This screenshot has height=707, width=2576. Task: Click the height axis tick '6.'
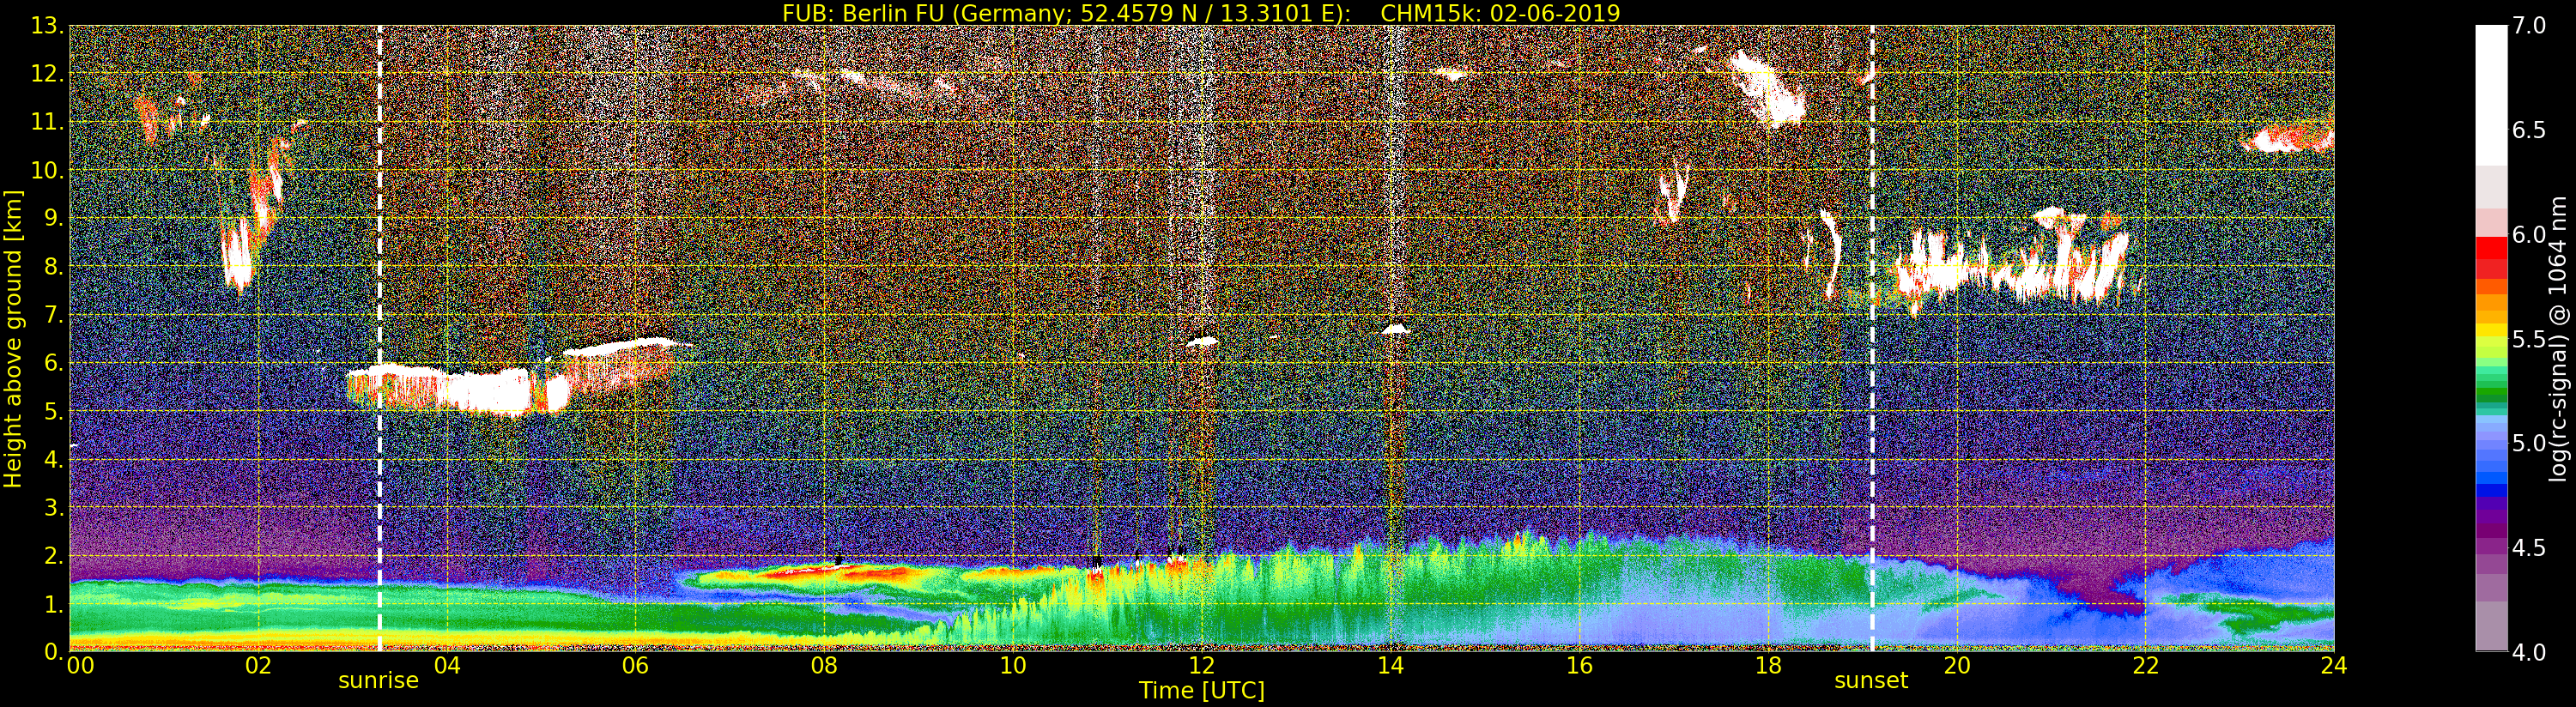[x=53, y=363]
